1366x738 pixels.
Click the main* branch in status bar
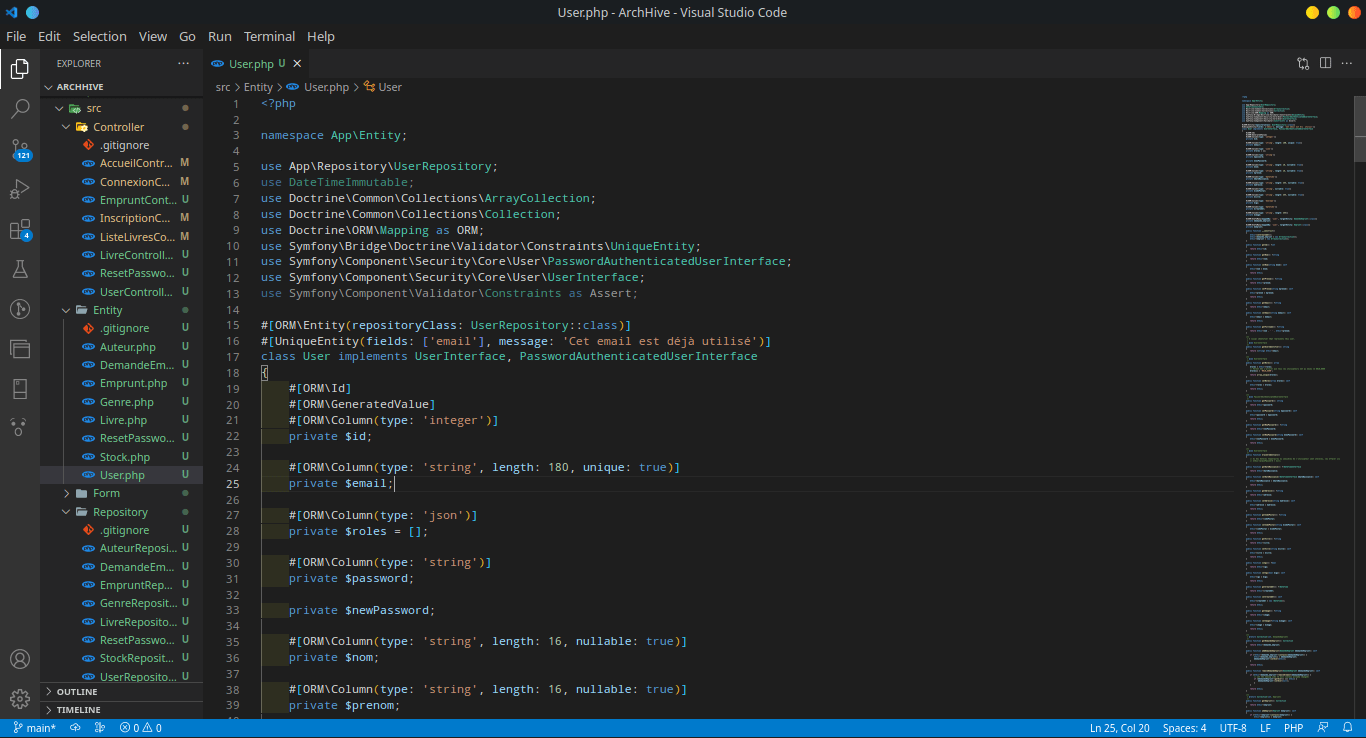pyautogui.click(x=35, y=728)
